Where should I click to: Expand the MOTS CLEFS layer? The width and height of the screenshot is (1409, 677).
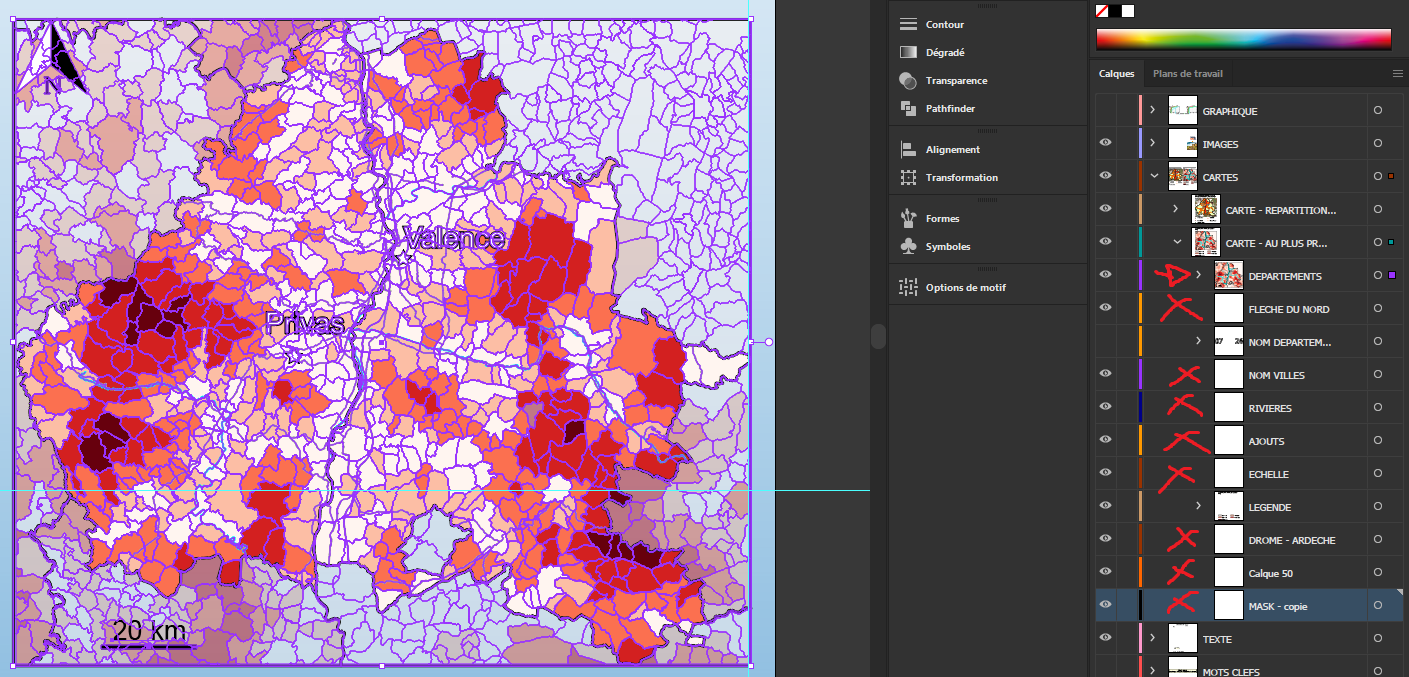pos(1153,669)
